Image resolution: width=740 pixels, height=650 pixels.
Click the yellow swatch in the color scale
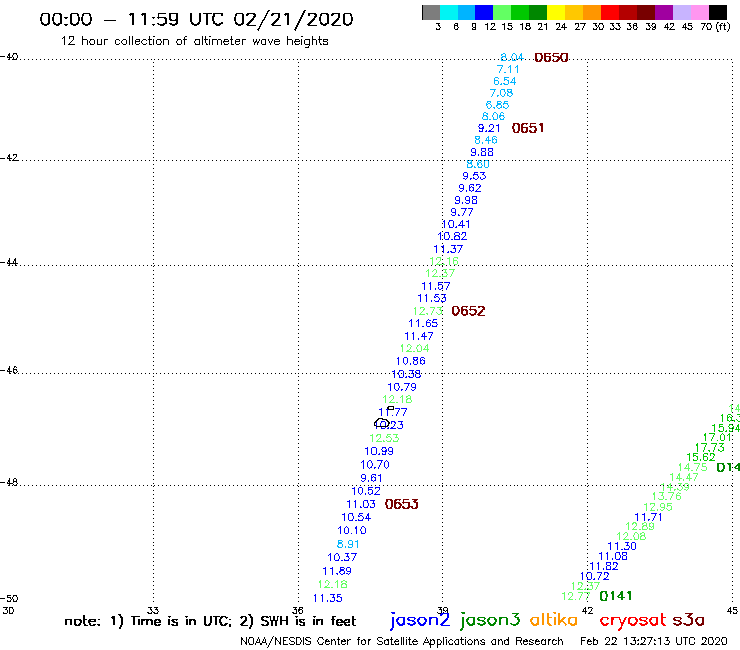coord(556,12)
